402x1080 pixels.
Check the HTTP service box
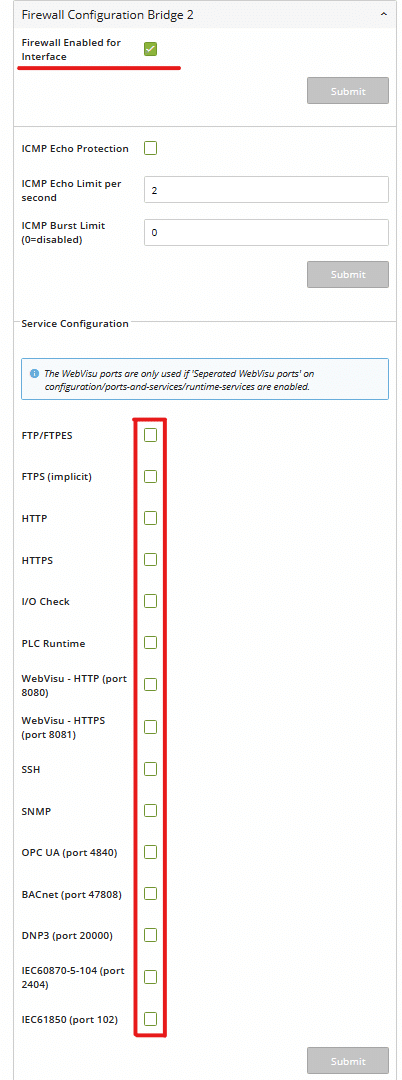click(x=150, y=518)
